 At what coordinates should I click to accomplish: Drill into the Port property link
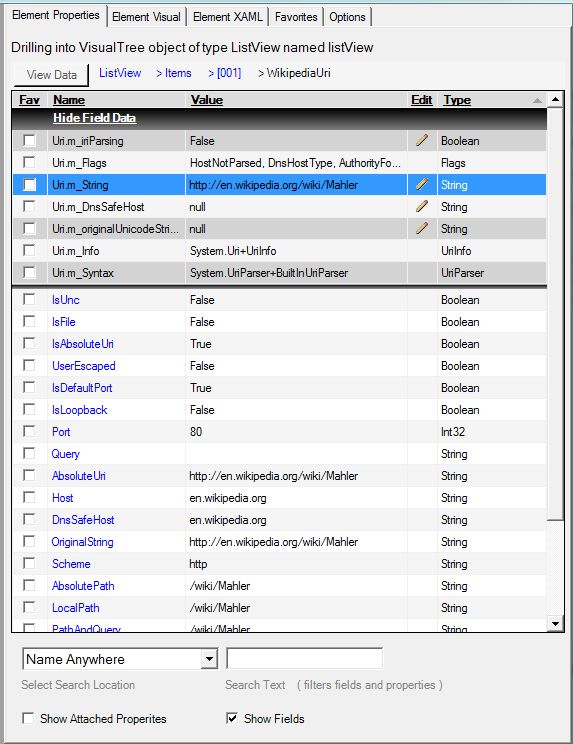coord(61,432)
